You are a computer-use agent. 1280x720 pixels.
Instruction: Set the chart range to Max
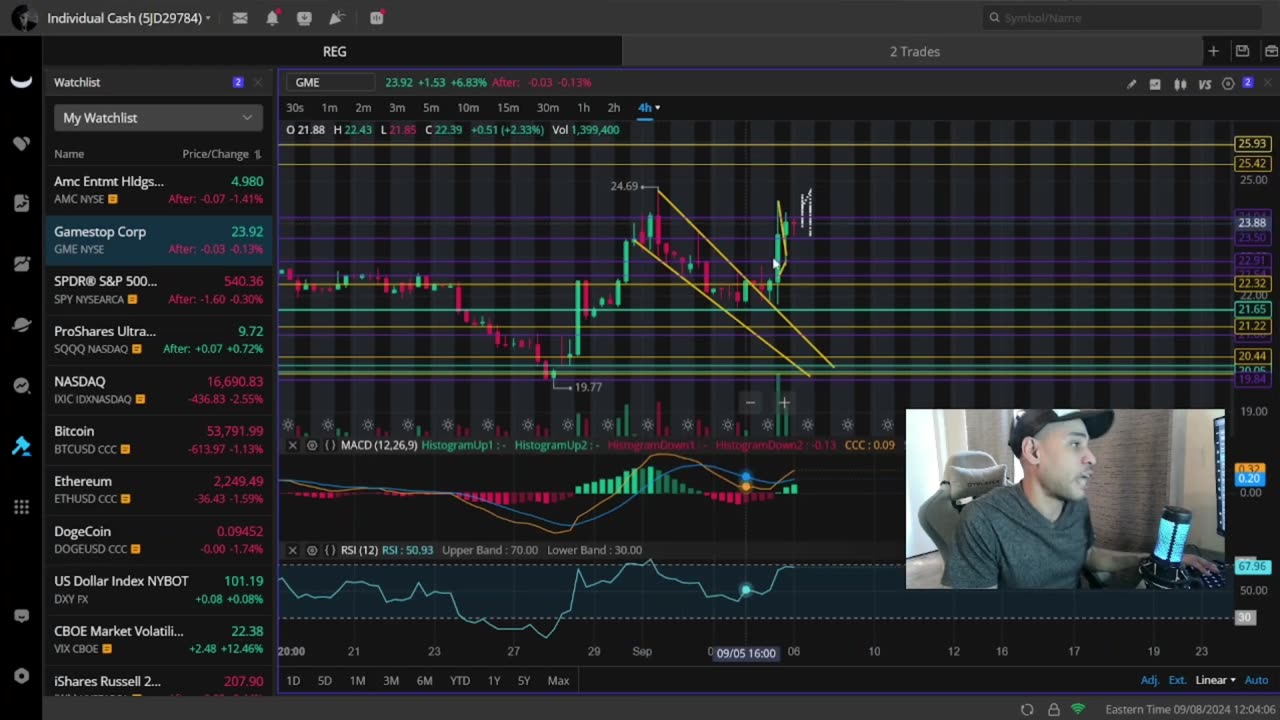[558, 681]
